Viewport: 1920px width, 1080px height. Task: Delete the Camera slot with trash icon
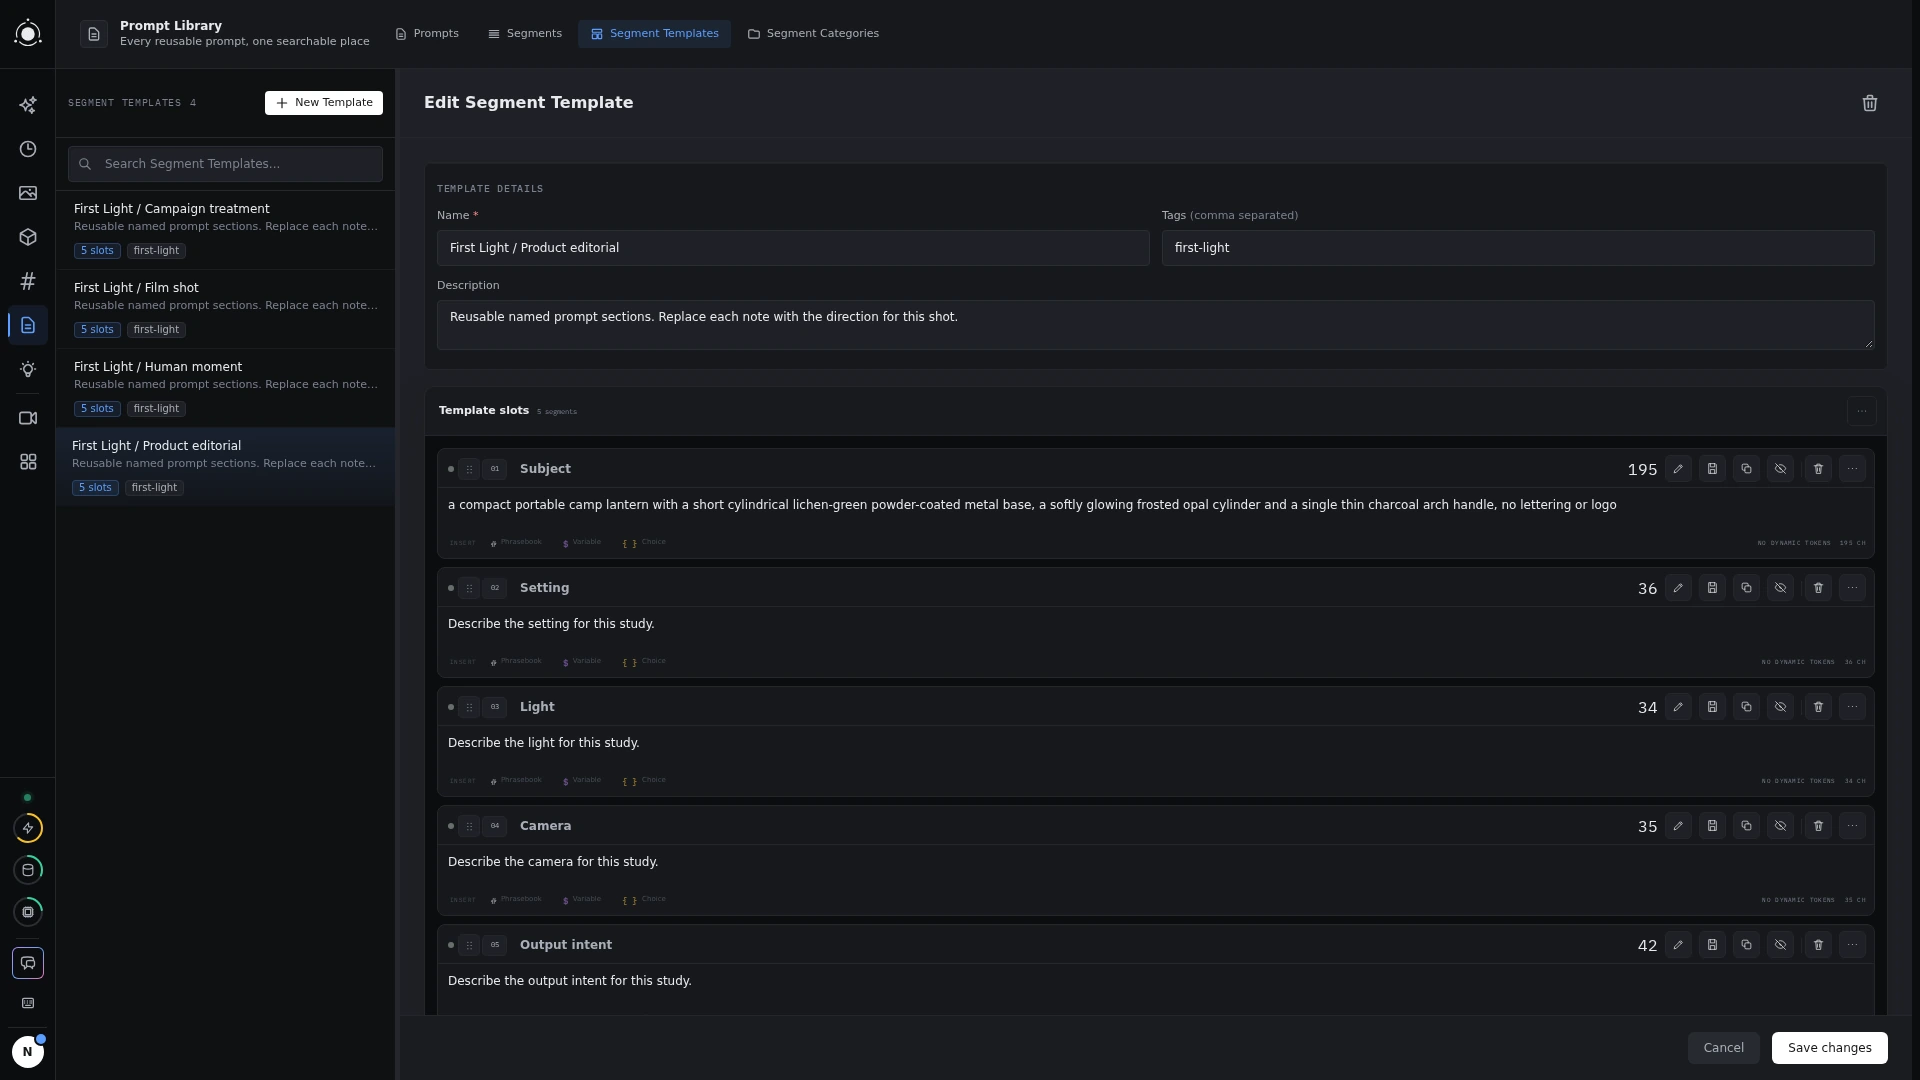(1818, 826)
